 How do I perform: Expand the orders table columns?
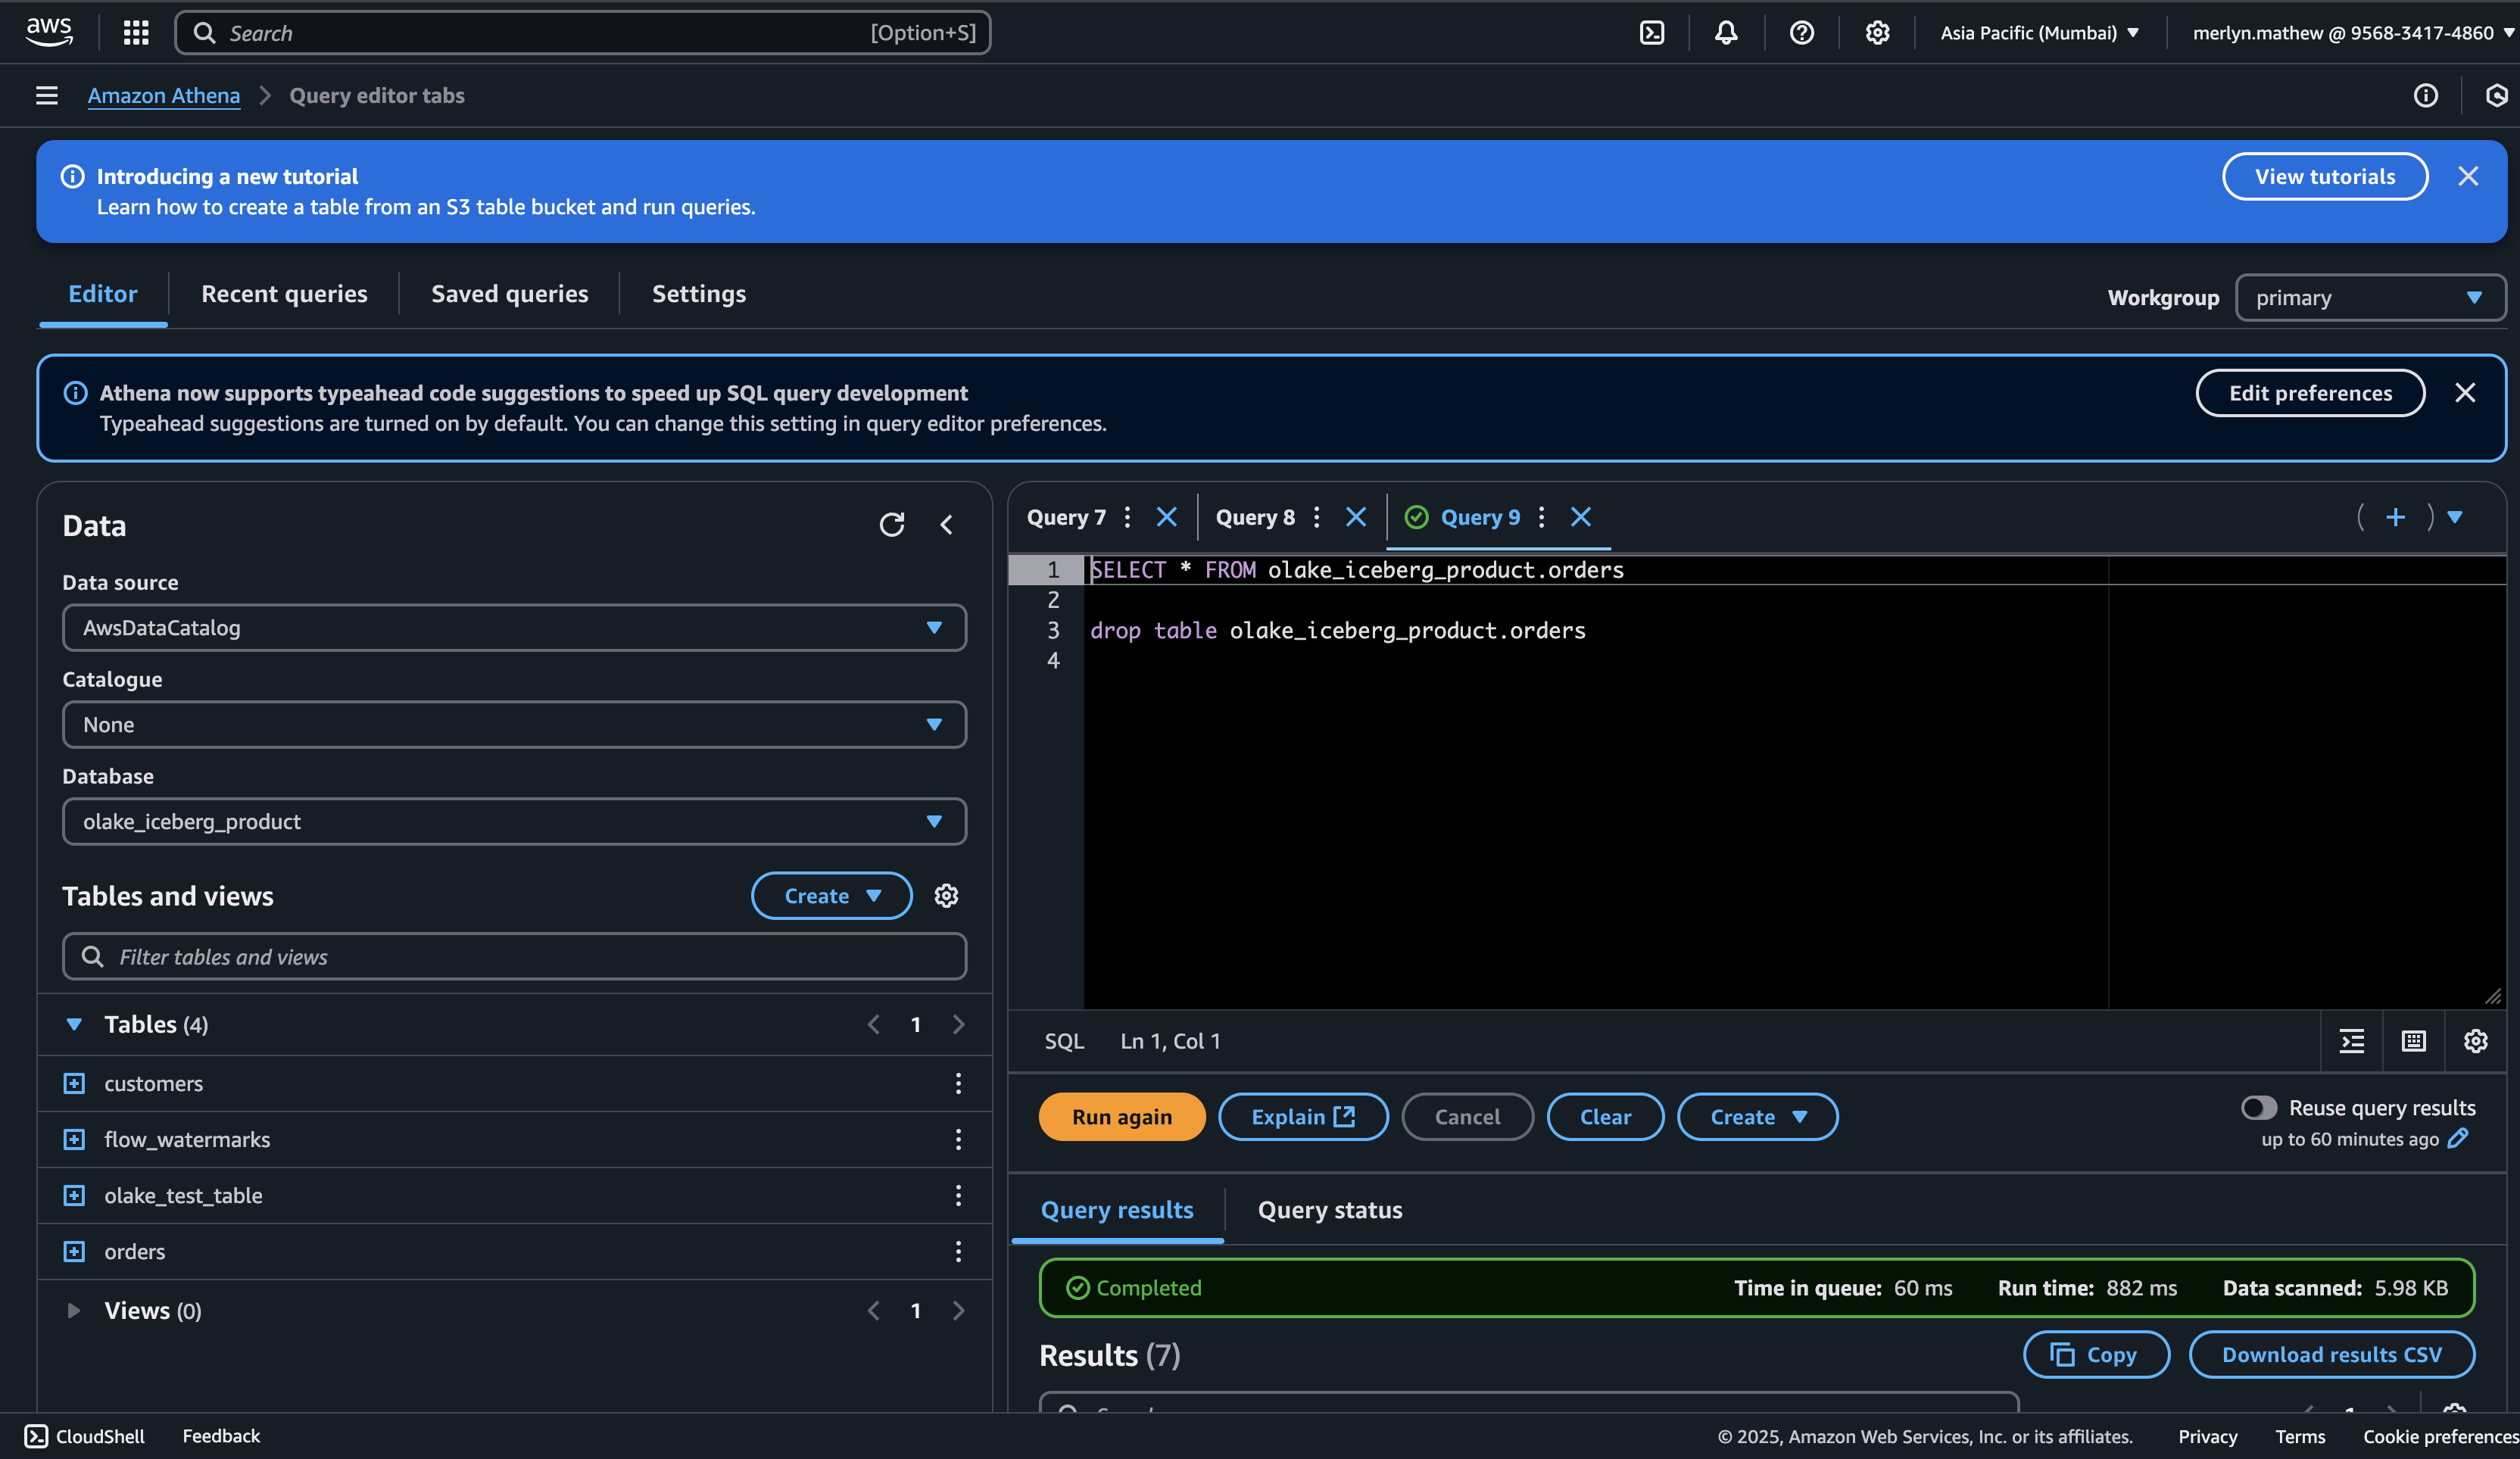pyautogui.click(x=74, y=1252)
